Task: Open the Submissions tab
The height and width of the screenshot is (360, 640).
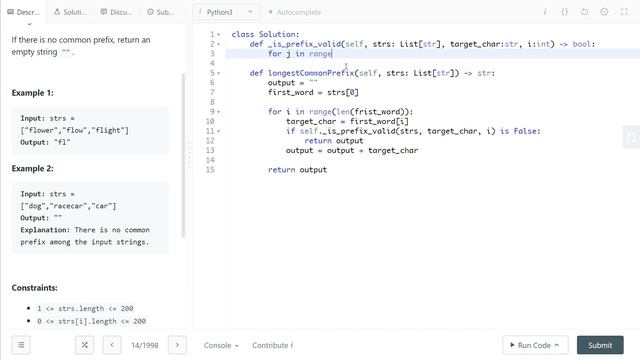Action: tap(160, 12)
